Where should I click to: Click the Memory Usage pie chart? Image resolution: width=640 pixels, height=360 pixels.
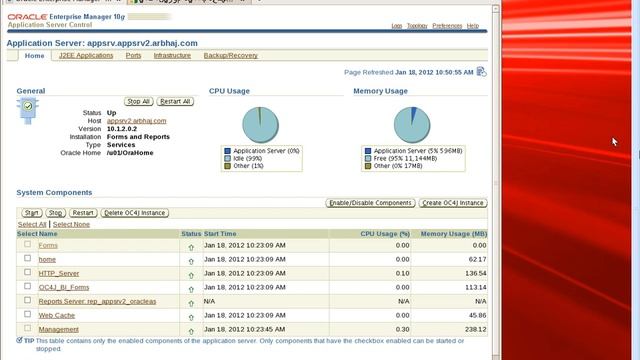click(412, 125)
